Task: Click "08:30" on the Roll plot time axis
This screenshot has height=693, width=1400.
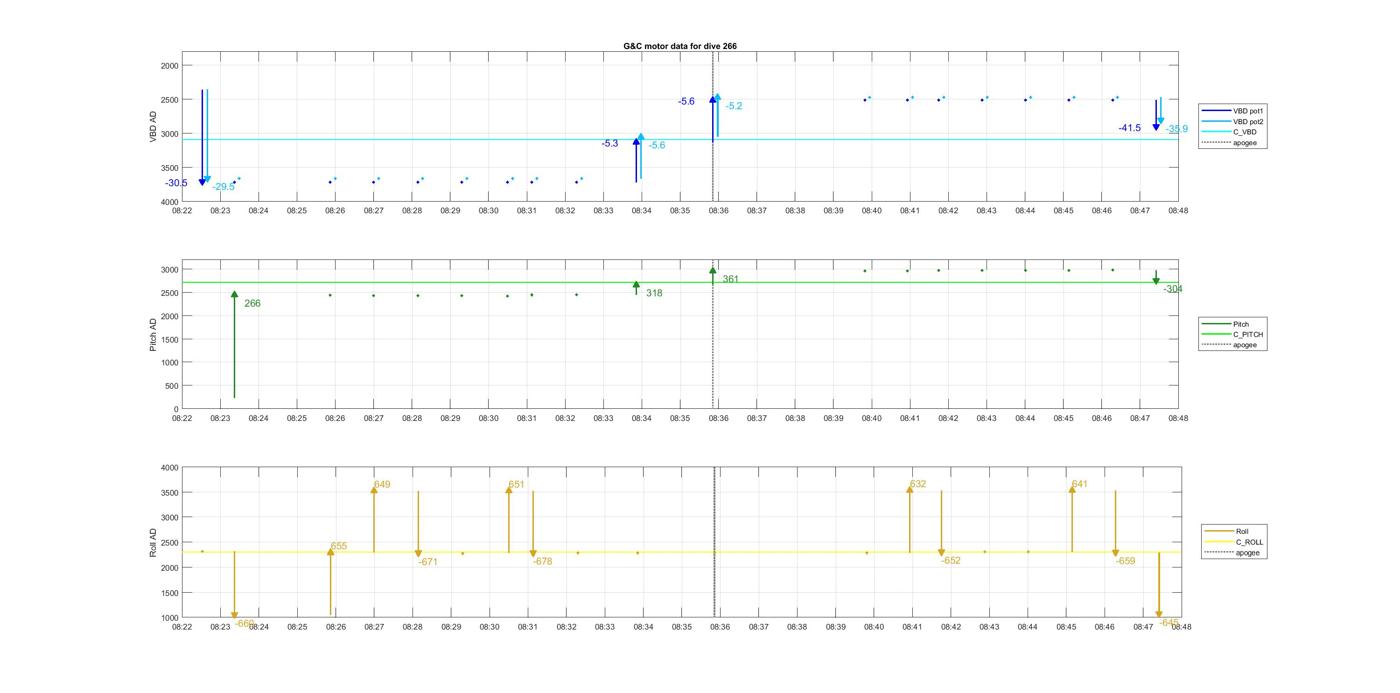Action: click(489, 627)
